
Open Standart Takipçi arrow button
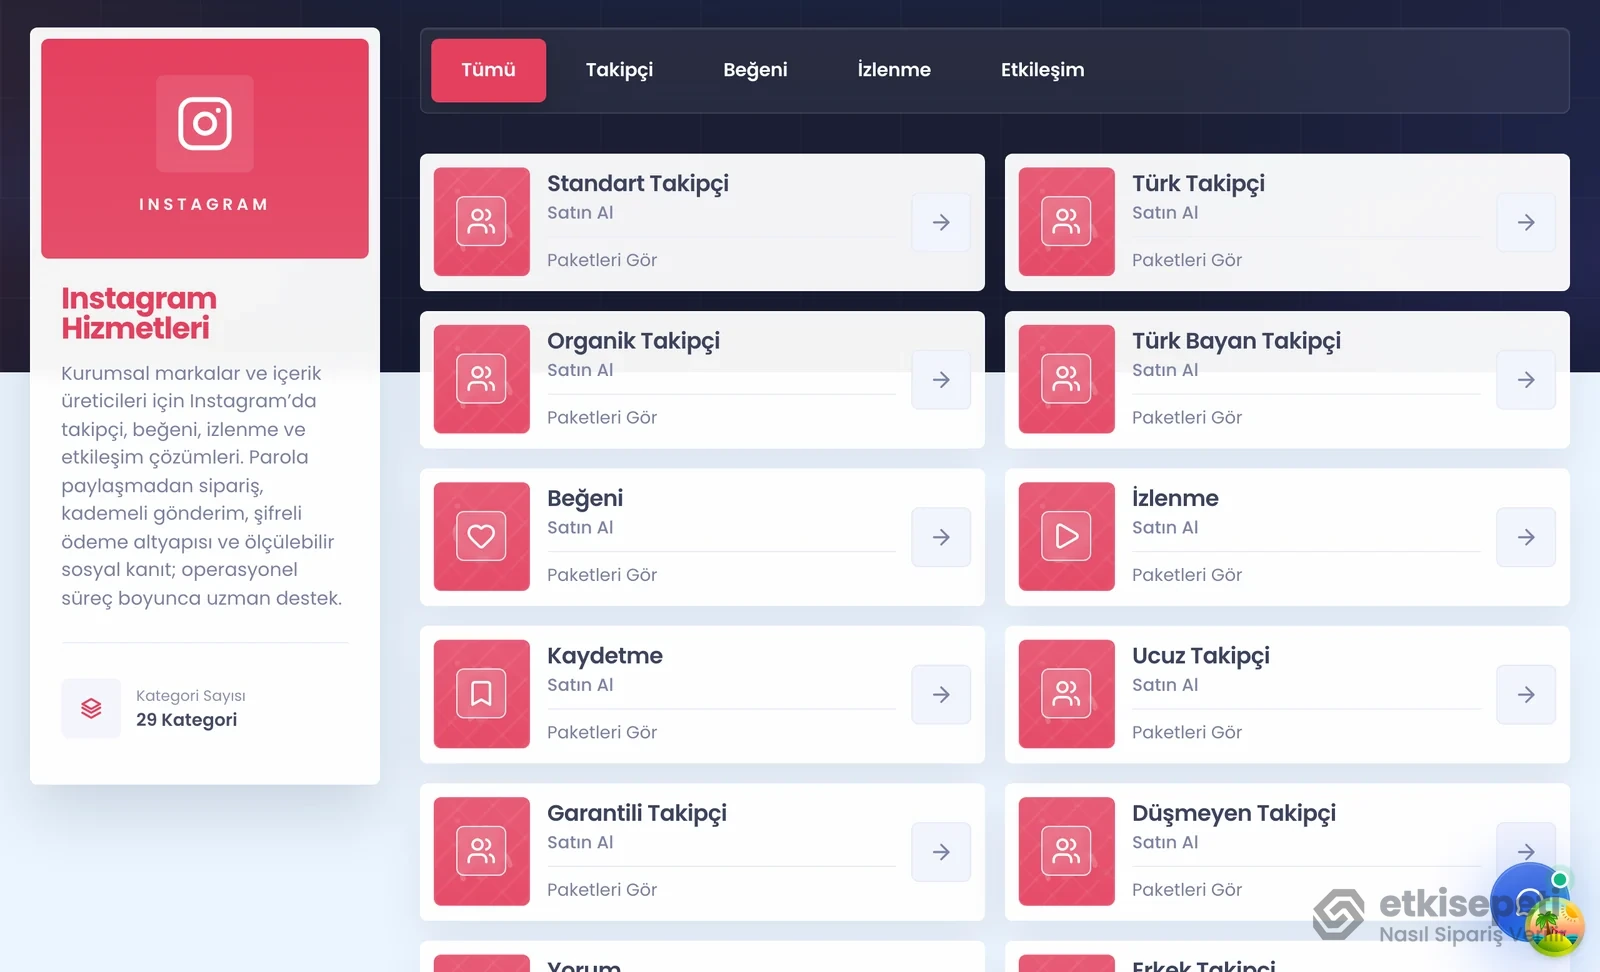pyautogui.click(x=941, y=222)
